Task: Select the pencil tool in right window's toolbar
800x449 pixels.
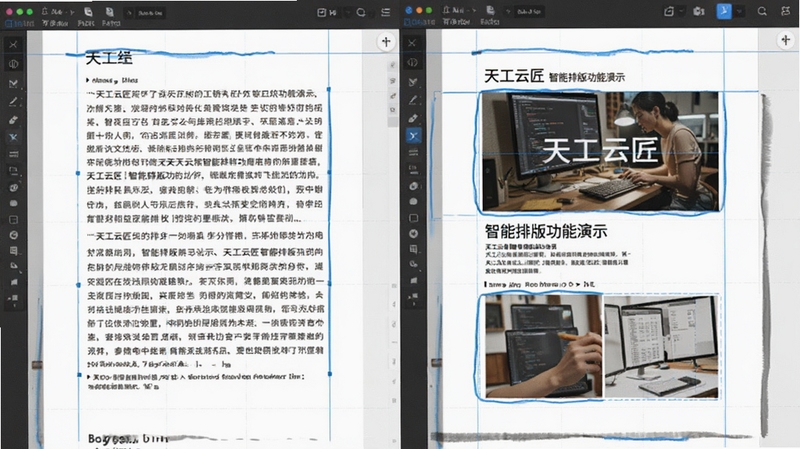Action: coord(413,99)
